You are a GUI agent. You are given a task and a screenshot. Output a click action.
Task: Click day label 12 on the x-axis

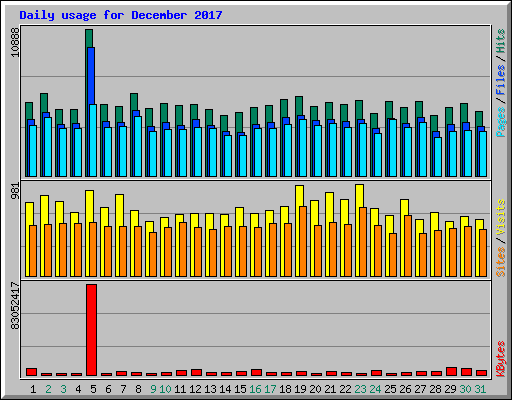click(x=195, y=389)
